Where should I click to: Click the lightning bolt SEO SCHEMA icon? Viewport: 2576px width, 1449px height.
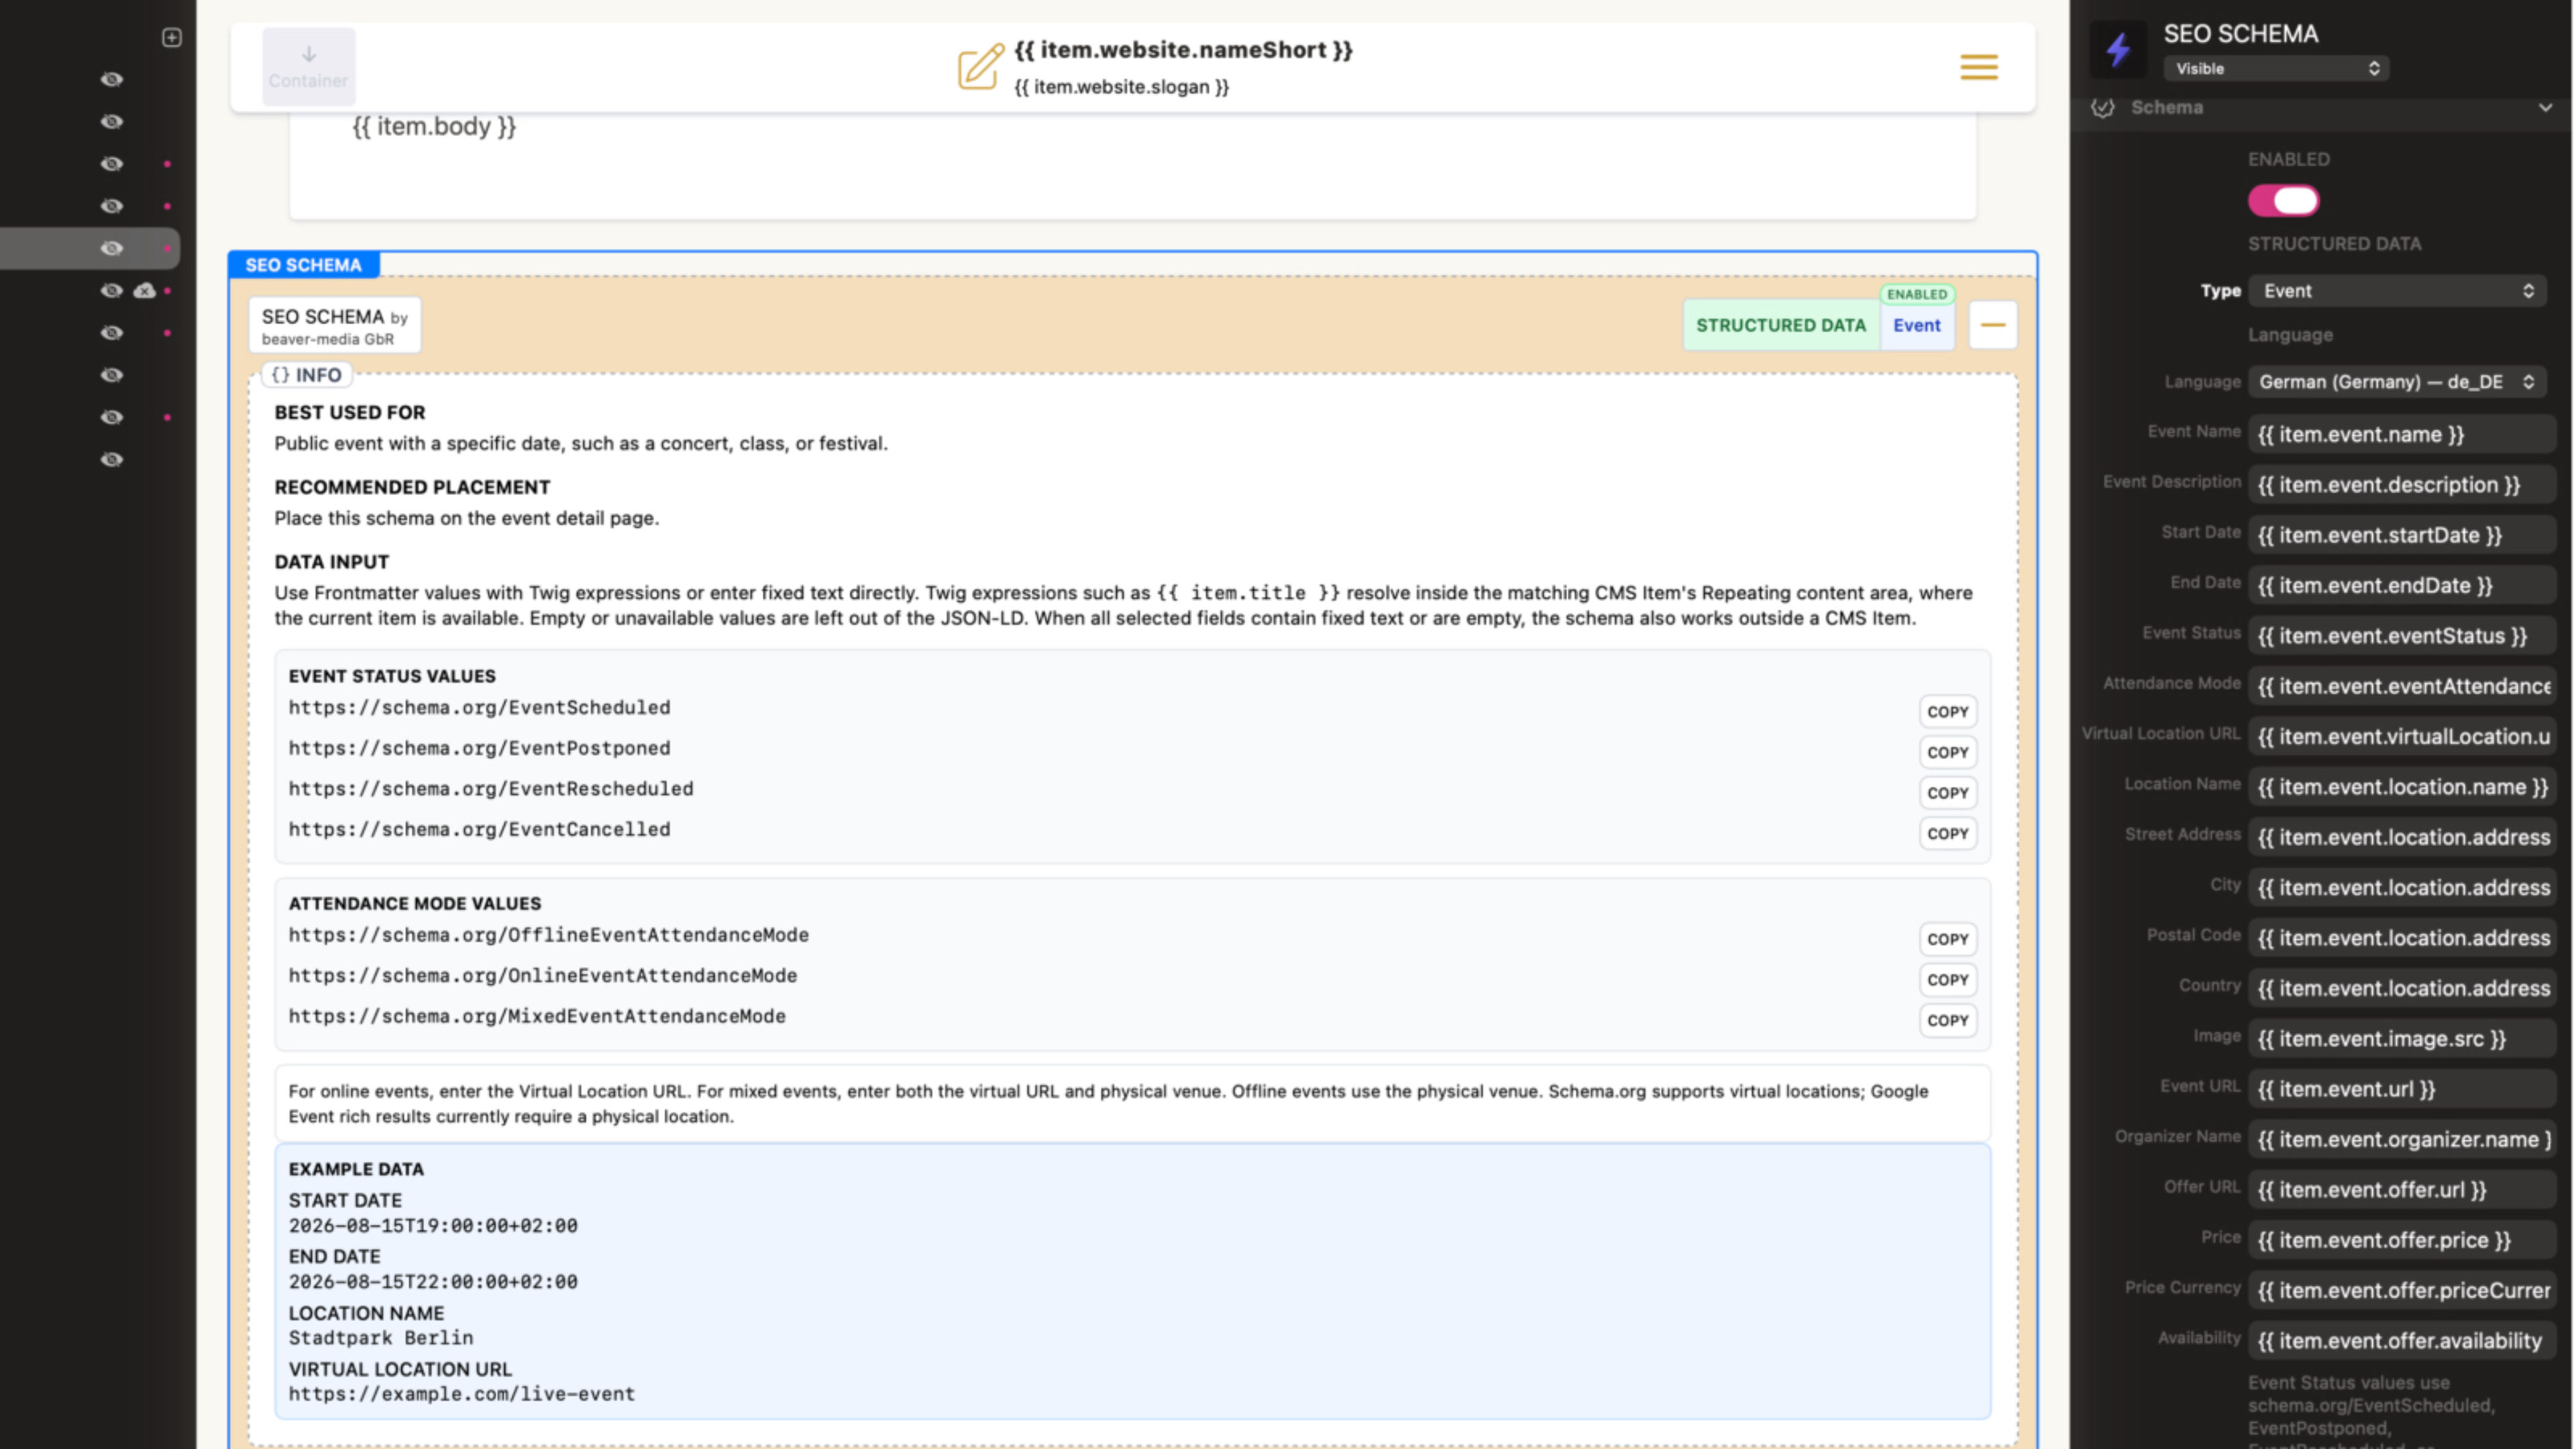(x=2118, y=49)
